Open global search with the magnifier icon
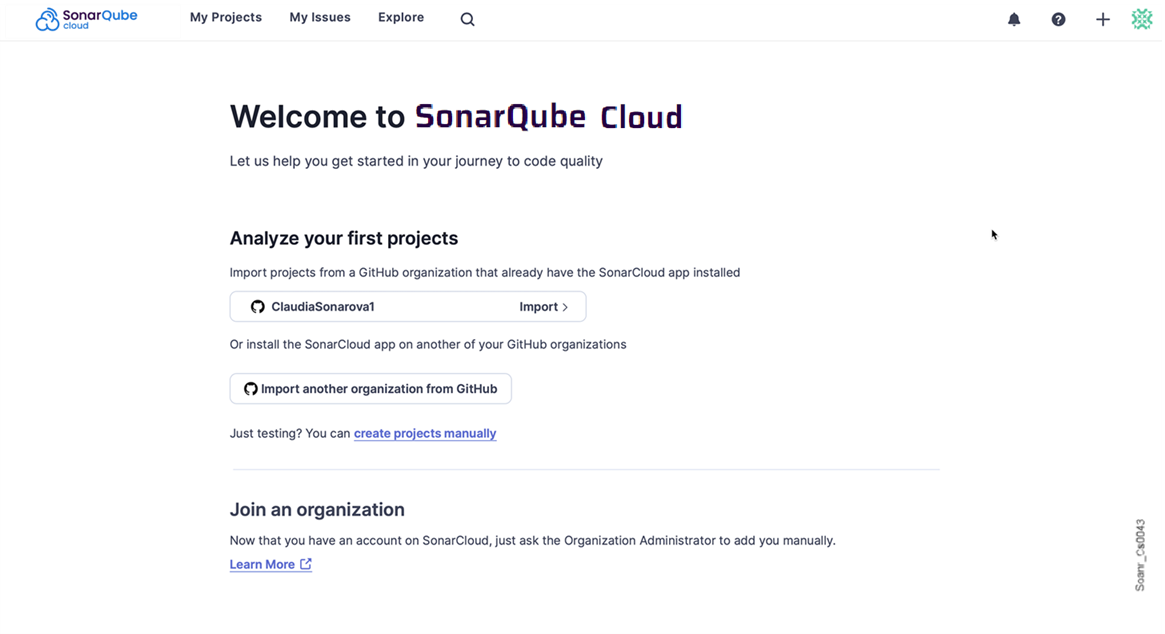The height and width of the screenshot is (634, 1165). pos(467,18)
